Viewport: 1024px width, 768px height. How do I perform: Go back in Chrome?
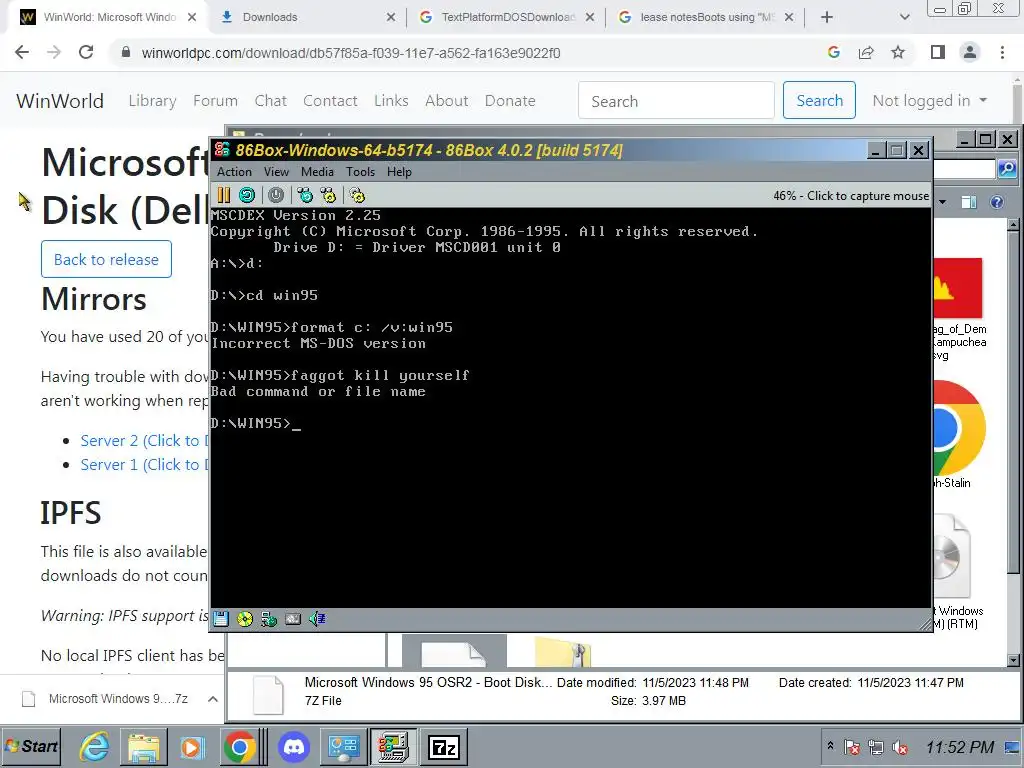tap(22, 53)
